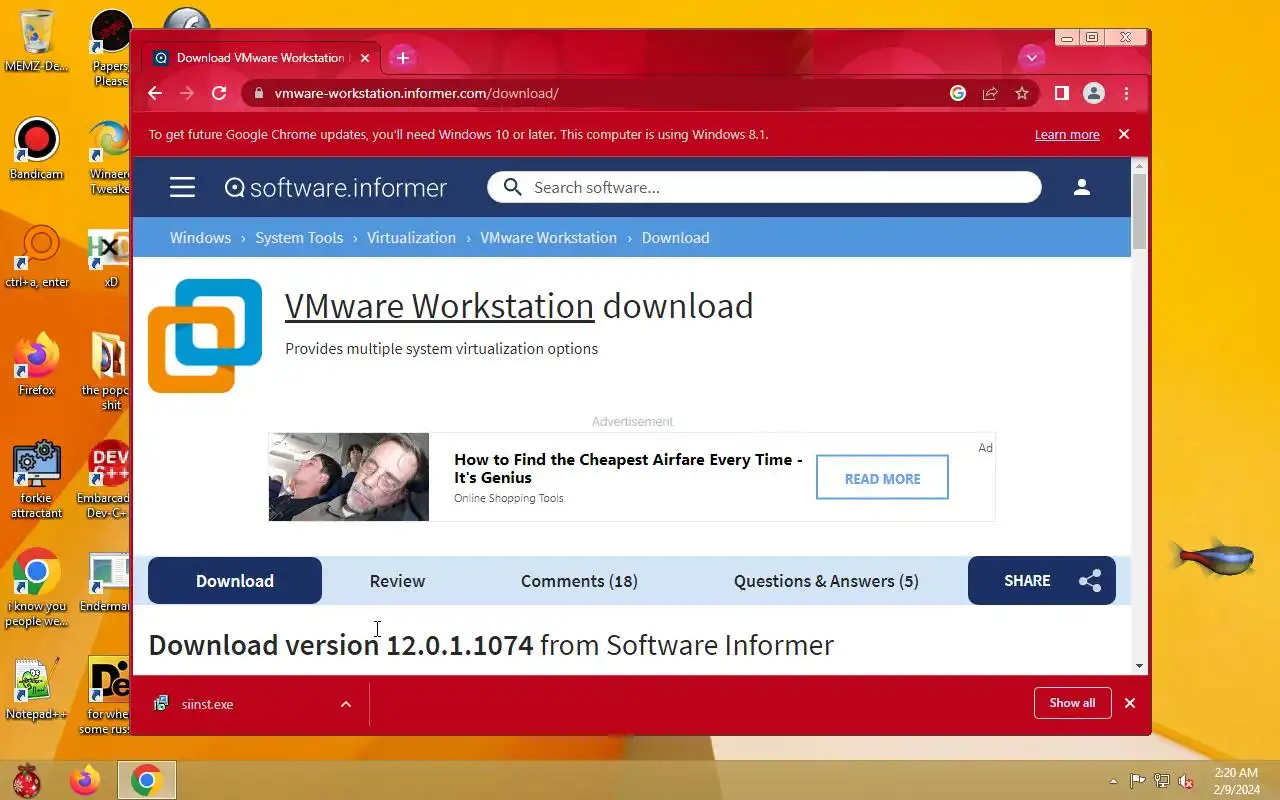This screenshot has width=1280, height=800.
Task: Open Firefox desktop shortcut
Action: tap(37, 365)
